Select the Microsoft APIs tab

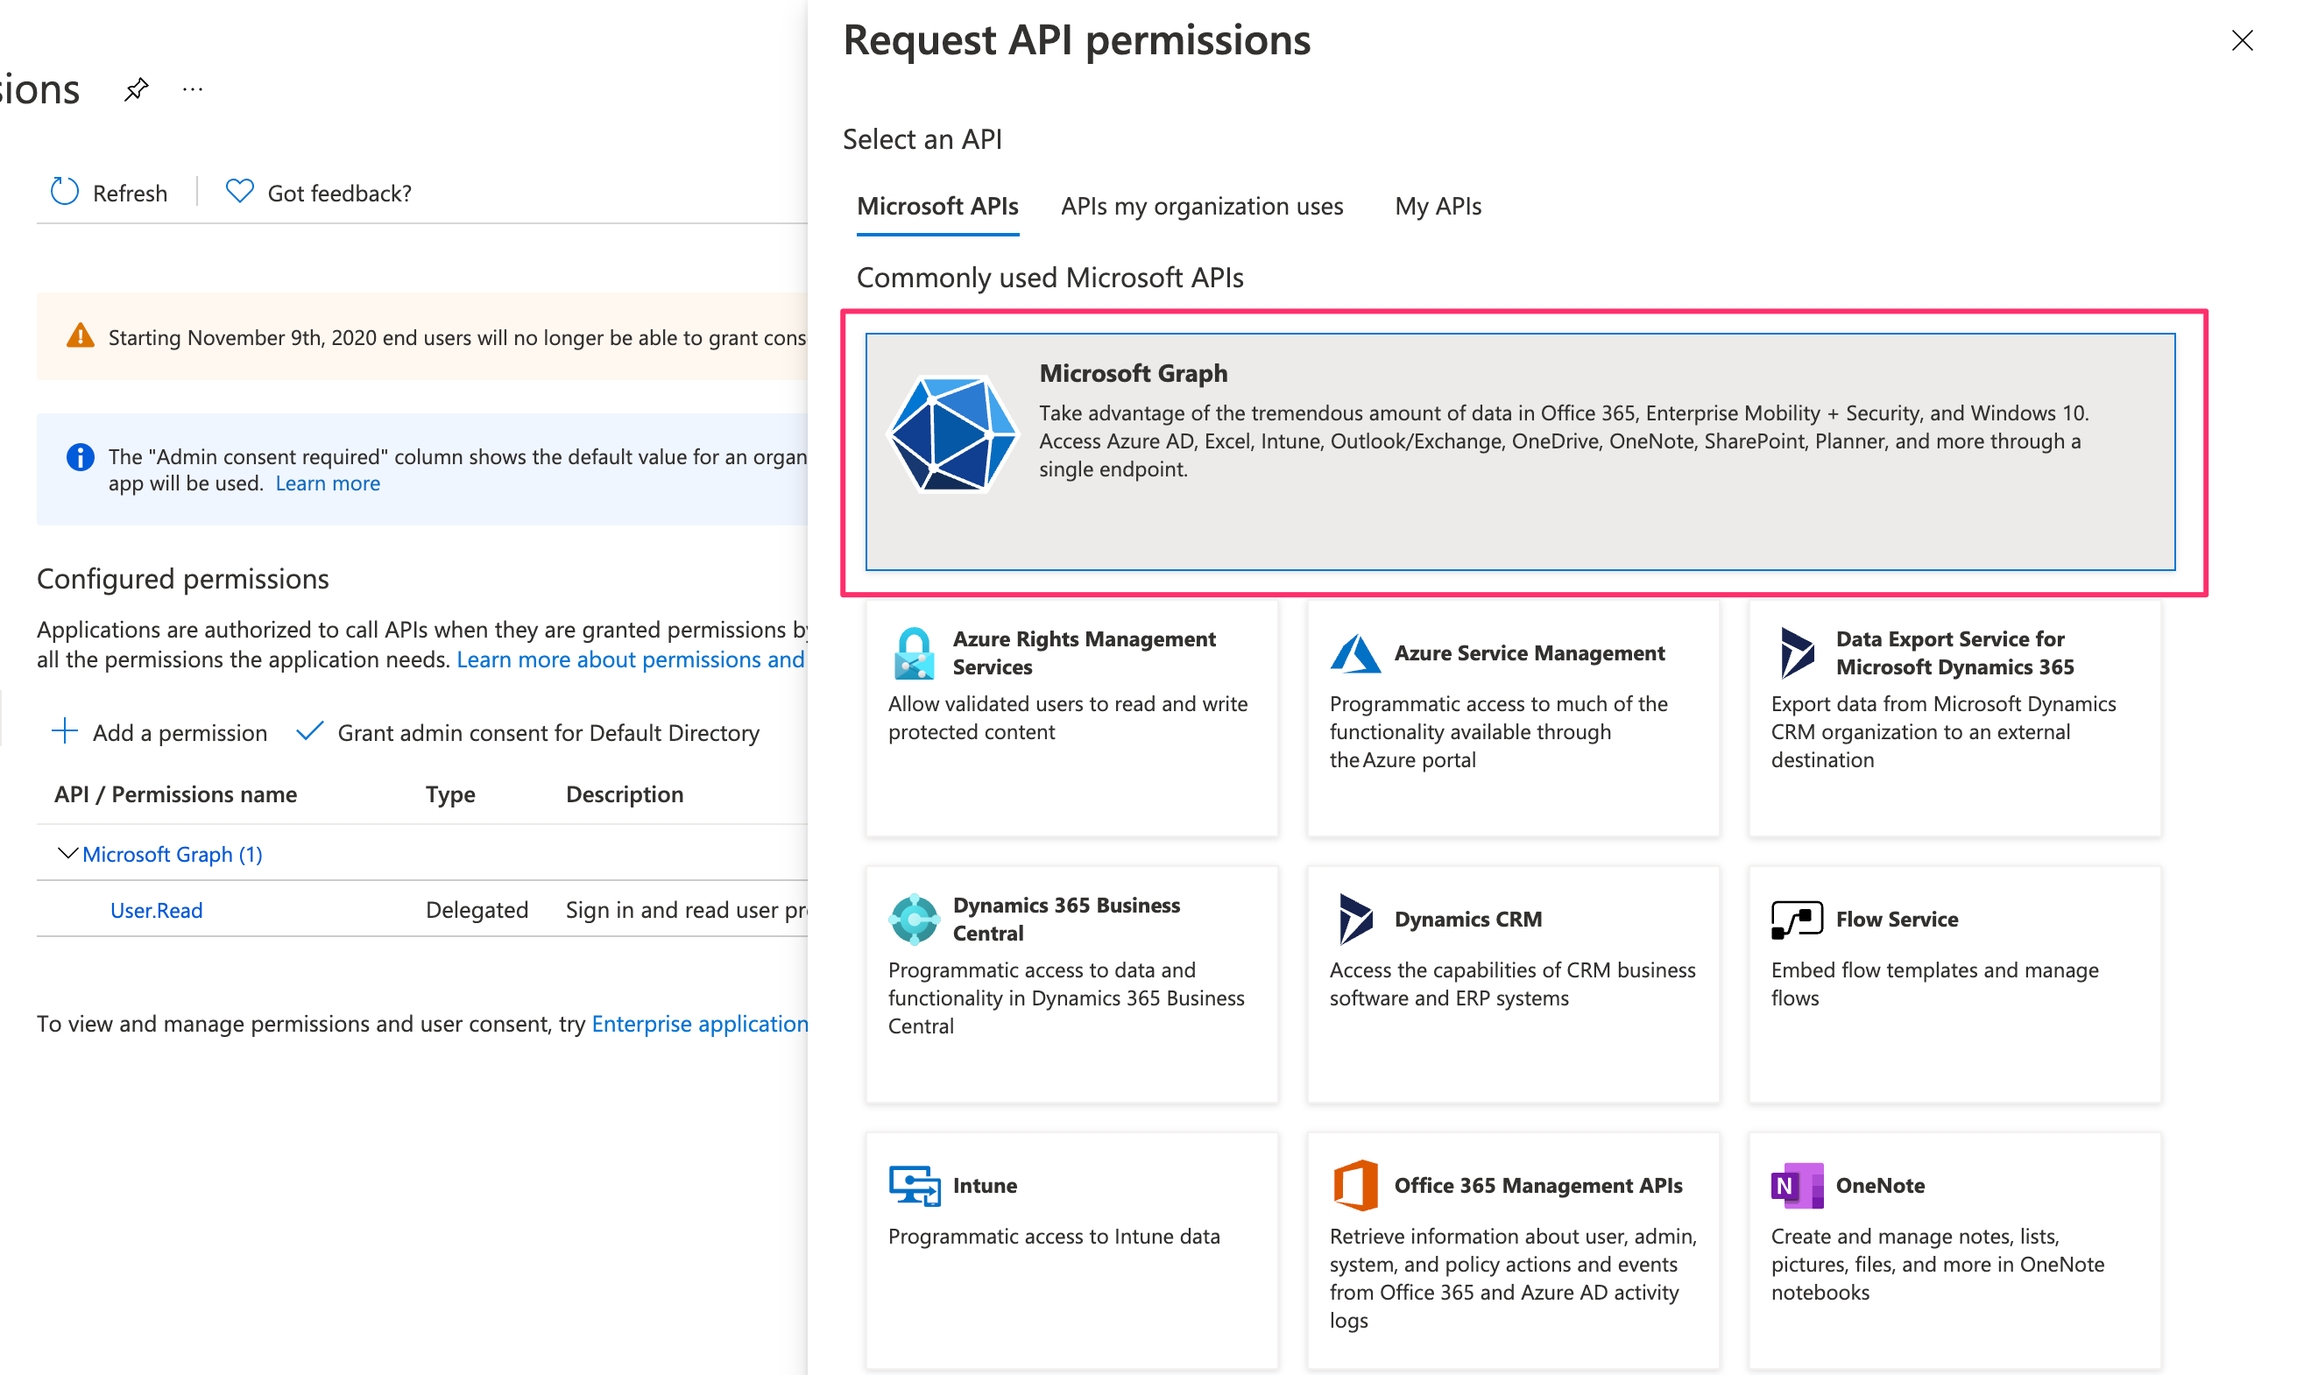pyautogui.click(x=937, y=206)
